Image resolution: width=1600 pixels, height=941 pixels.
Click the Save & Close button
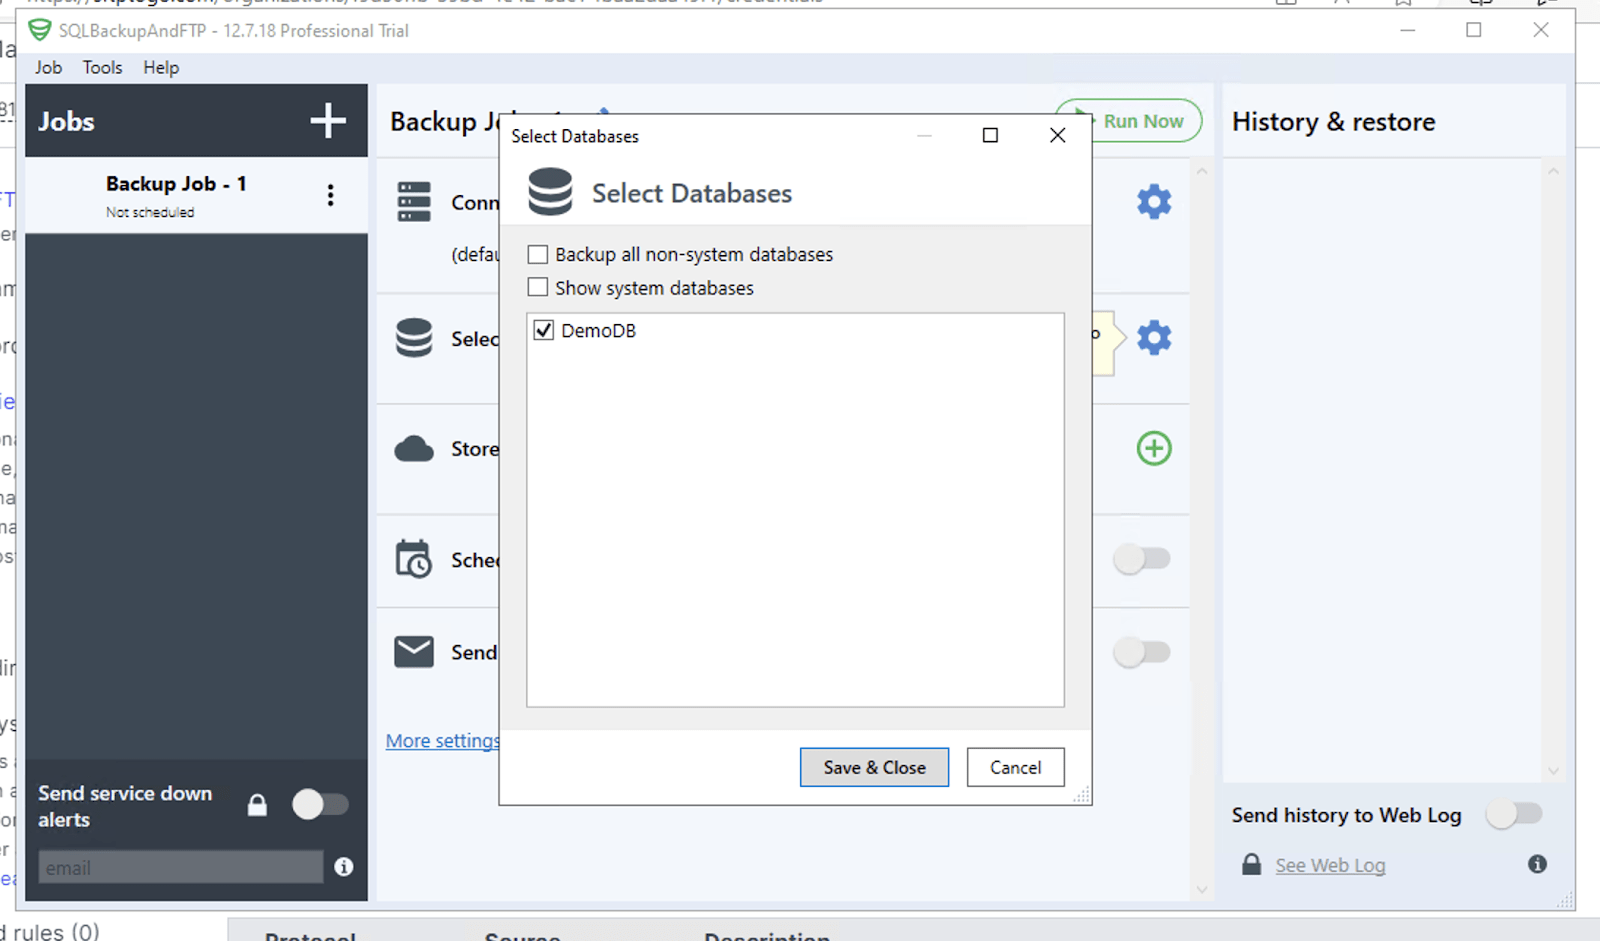[x=873, y=767]
